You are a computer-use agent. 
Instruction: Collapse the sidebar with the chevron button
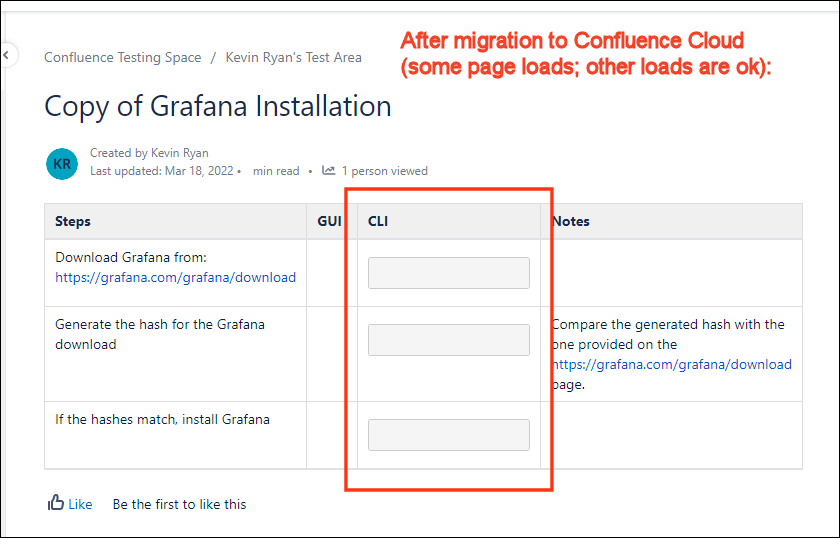pos(7,55)
